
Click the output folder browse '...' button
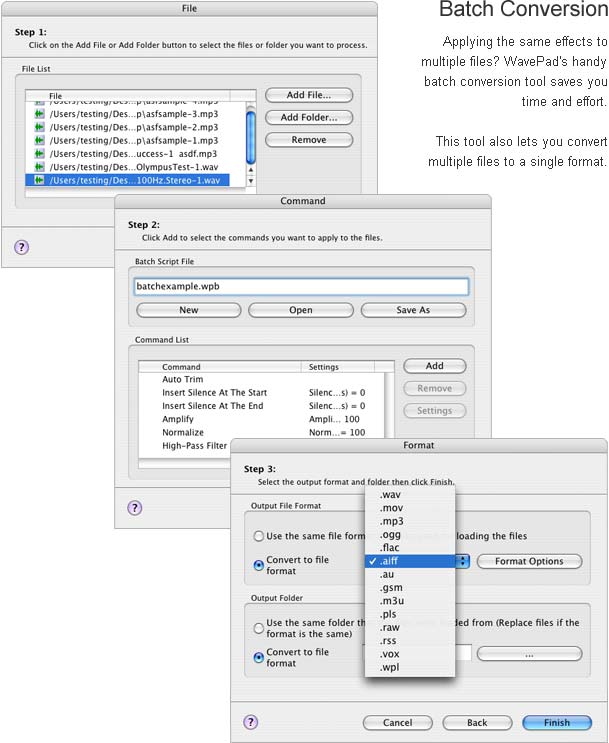click(x=529, y=654)
